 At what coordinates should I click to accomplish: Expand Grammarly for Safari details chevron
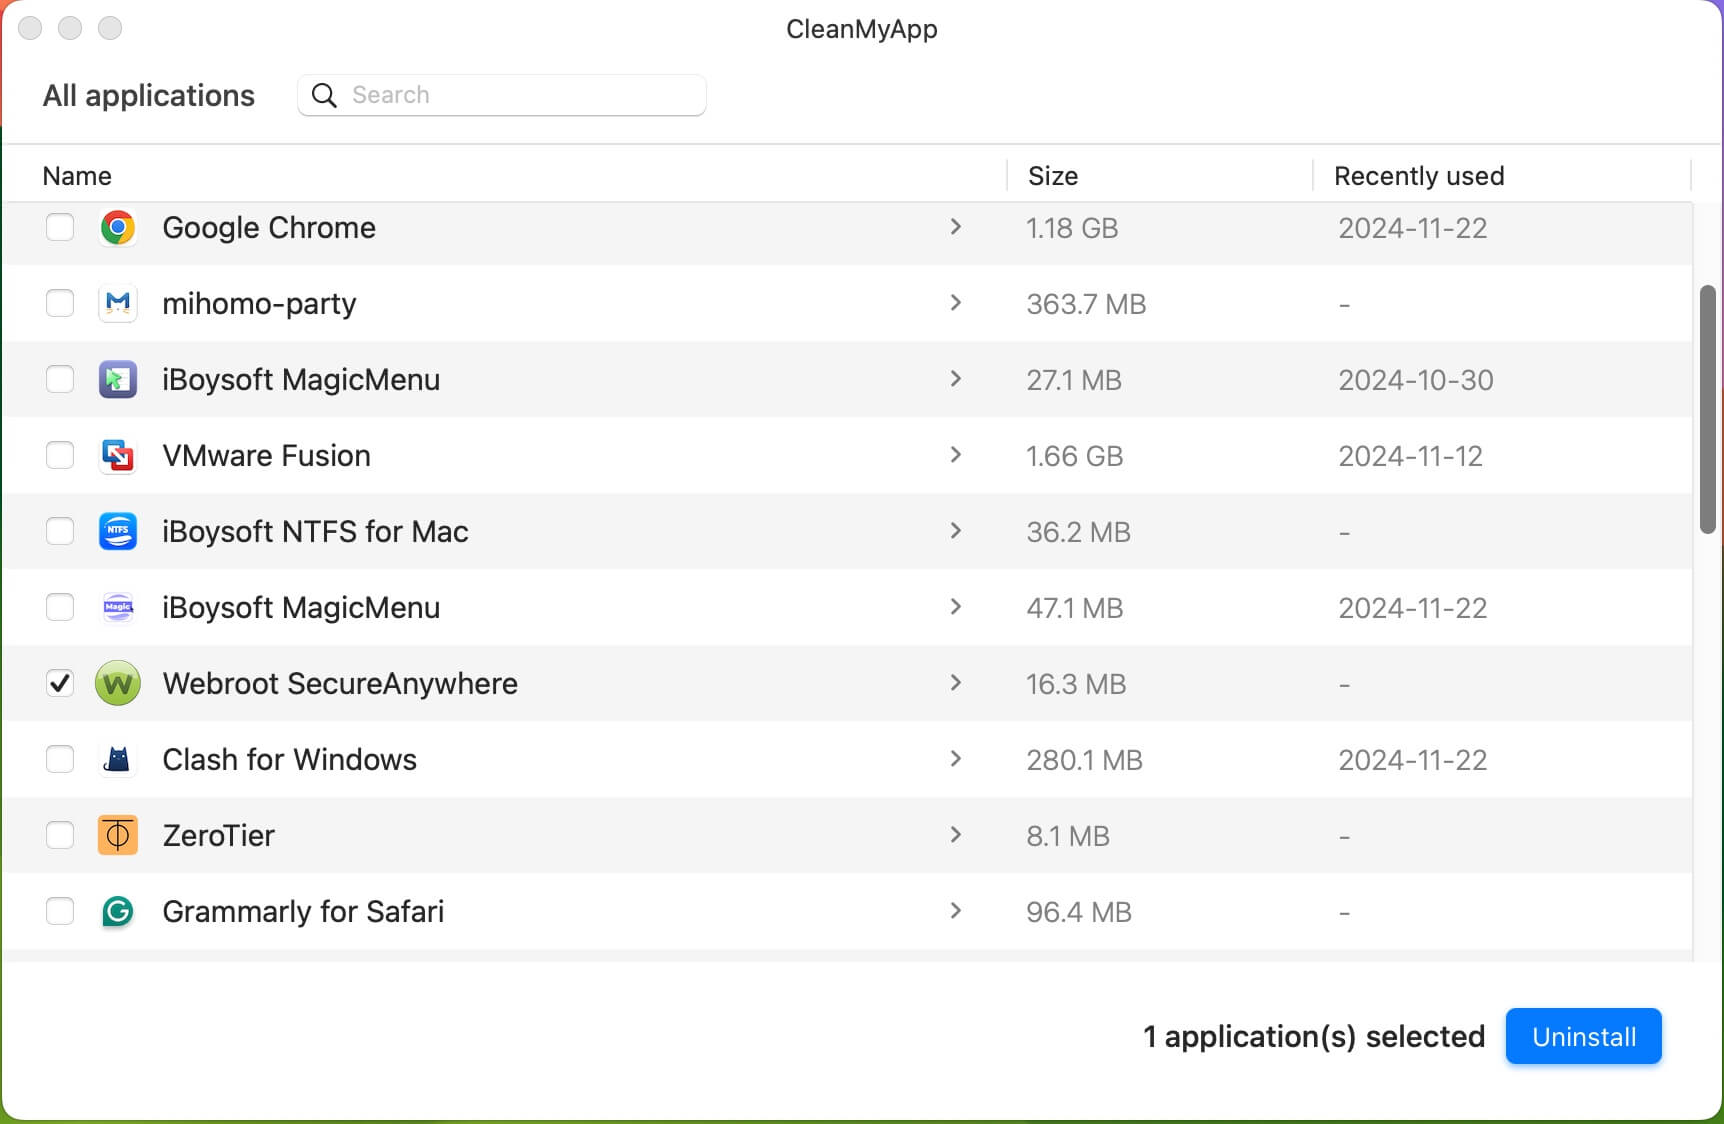pos(956,911)
